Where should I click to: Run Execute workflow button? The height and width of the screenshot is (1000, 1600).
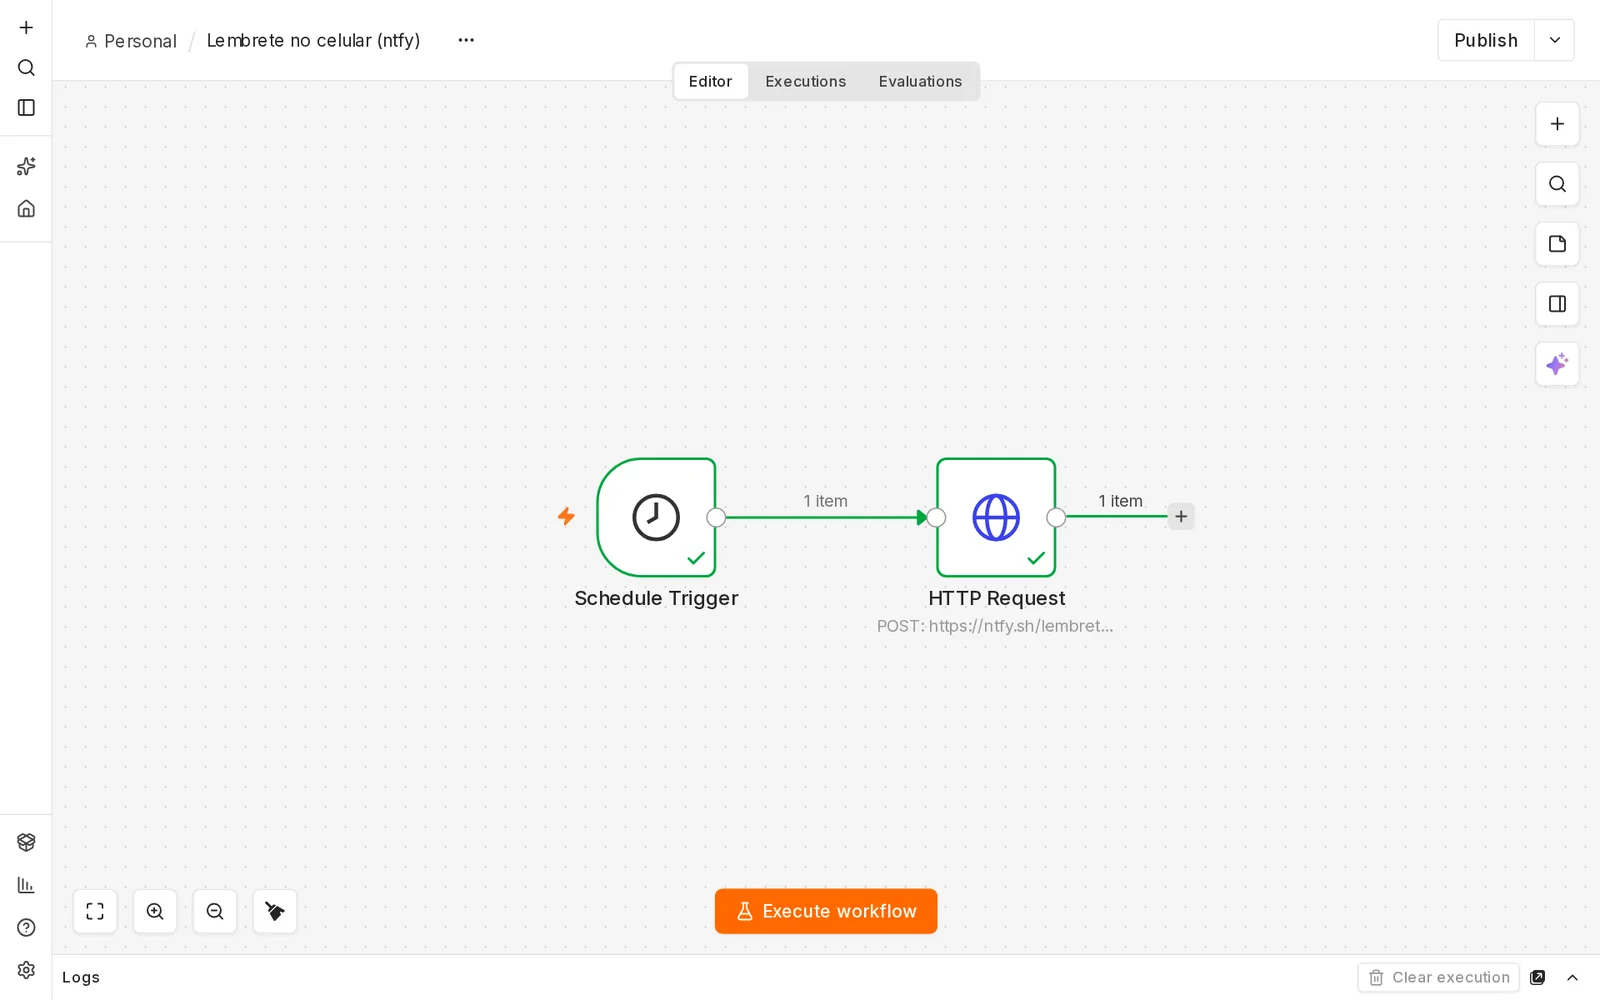tap(826, 911)
